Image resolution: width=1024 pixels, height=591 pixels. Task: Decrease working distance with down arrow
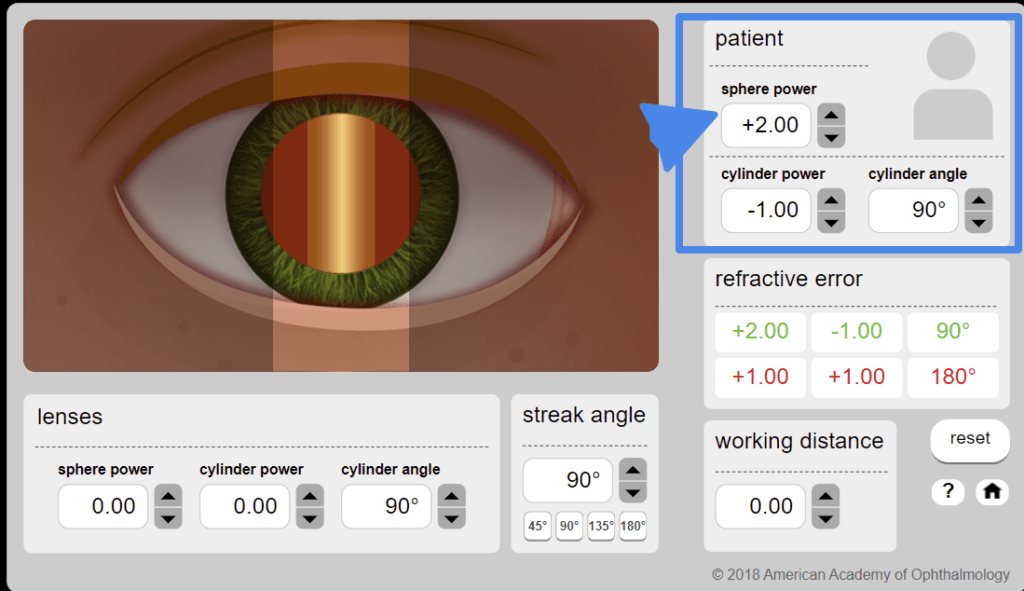click(825, 518)
